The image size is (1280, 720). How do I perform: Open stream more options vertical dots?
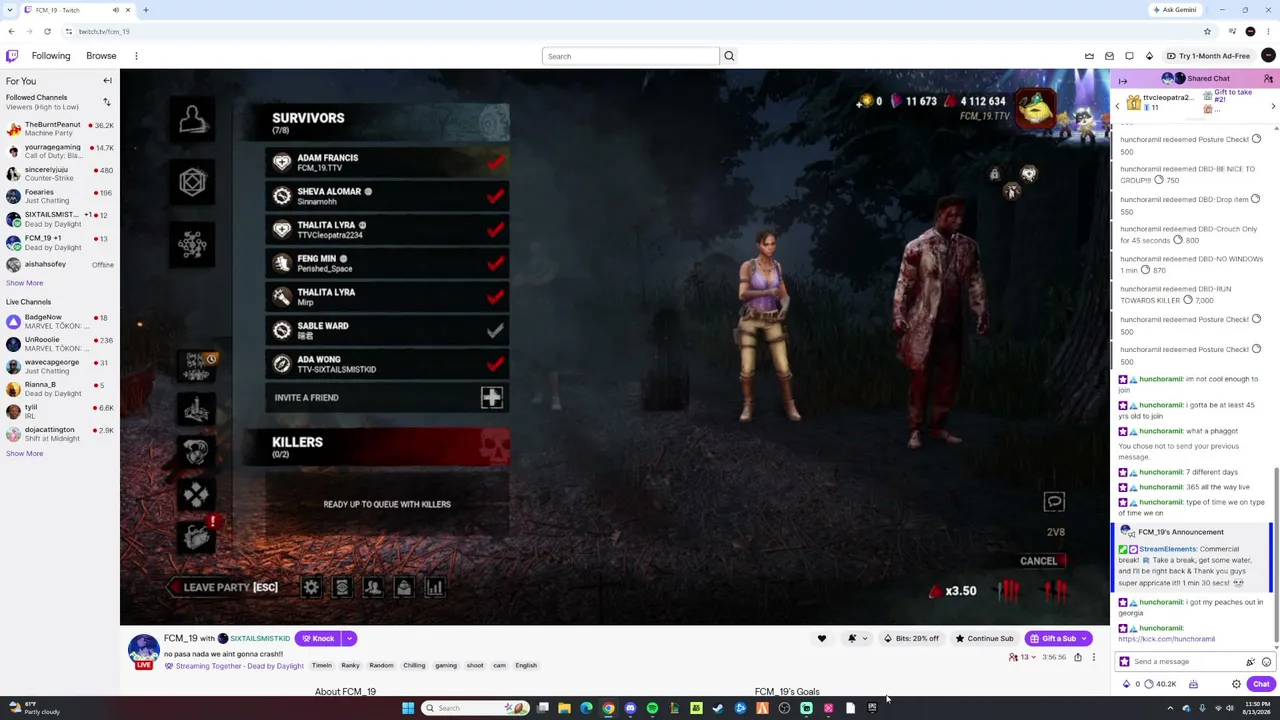click(x=1094, y=657)
